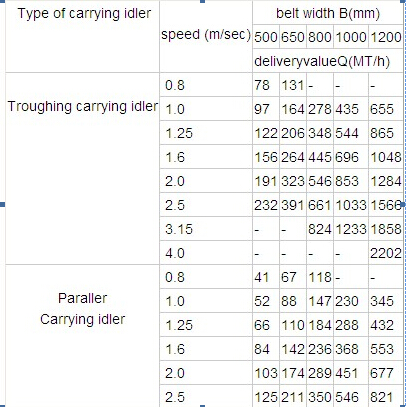Select the 4.0 speed cell
This screenshot has height=407, width=406.
tap(206, 253)
